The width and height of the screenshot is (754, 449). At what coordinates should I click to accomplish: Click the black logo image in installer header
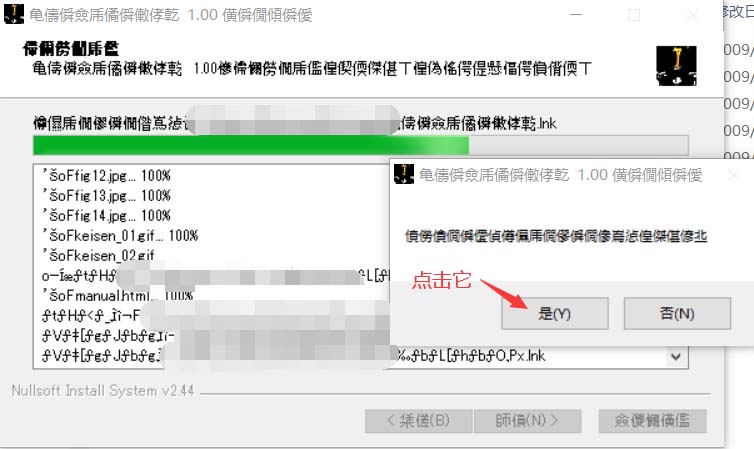point(676,66)
